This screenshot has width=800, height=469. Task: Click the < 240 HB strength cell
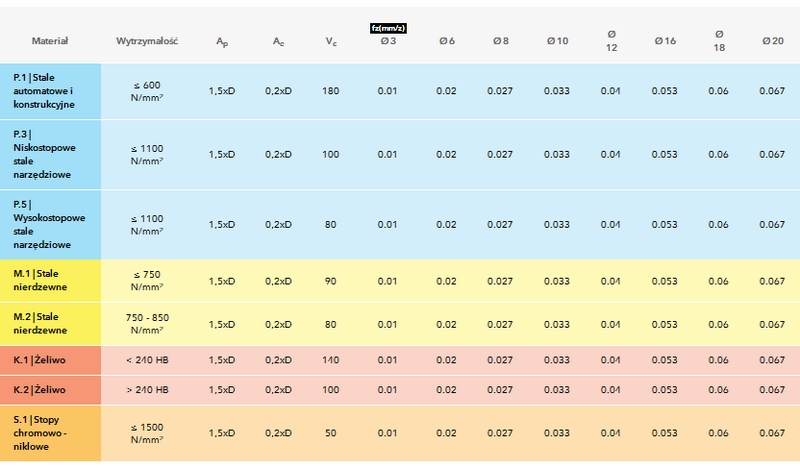point(148,360)
